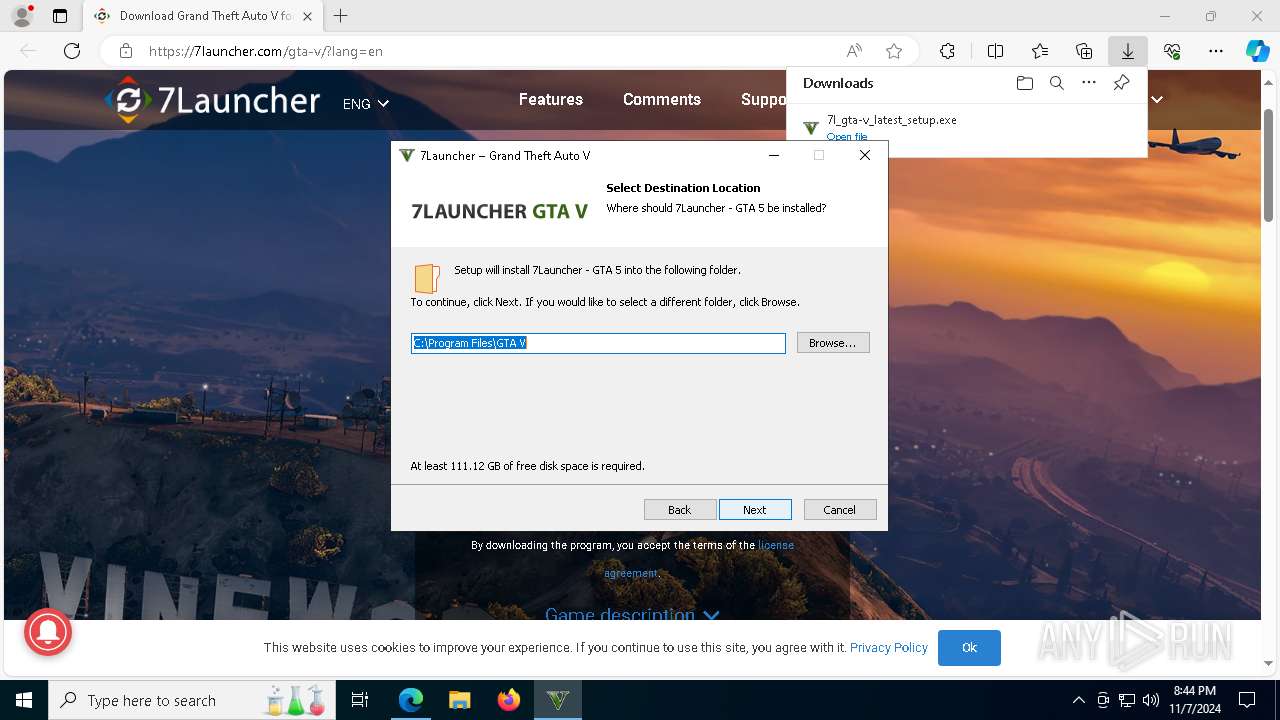This screenshot has width=1280, height=720.
Task: Go back using the browser back arrow
Action: click(x=28, y=51)
